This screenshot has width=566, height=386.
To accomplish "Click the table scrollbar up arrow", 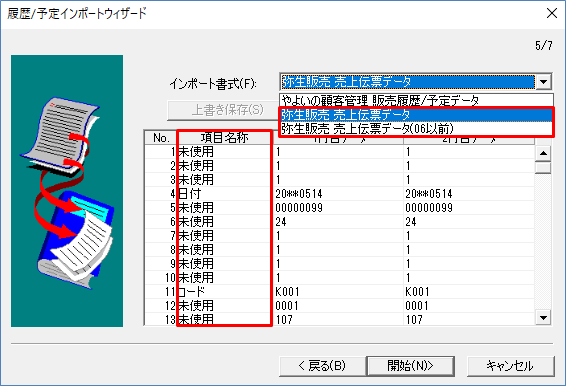I will click(x=543, y=153).
